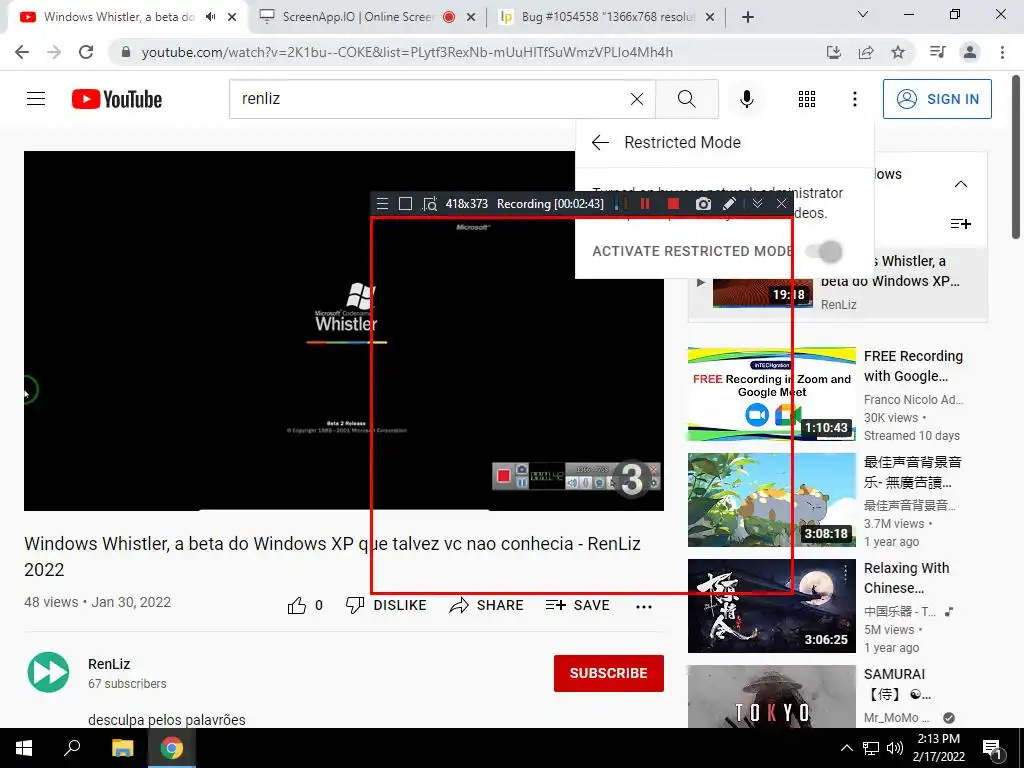Choose recorder region search selection icon

429,204
